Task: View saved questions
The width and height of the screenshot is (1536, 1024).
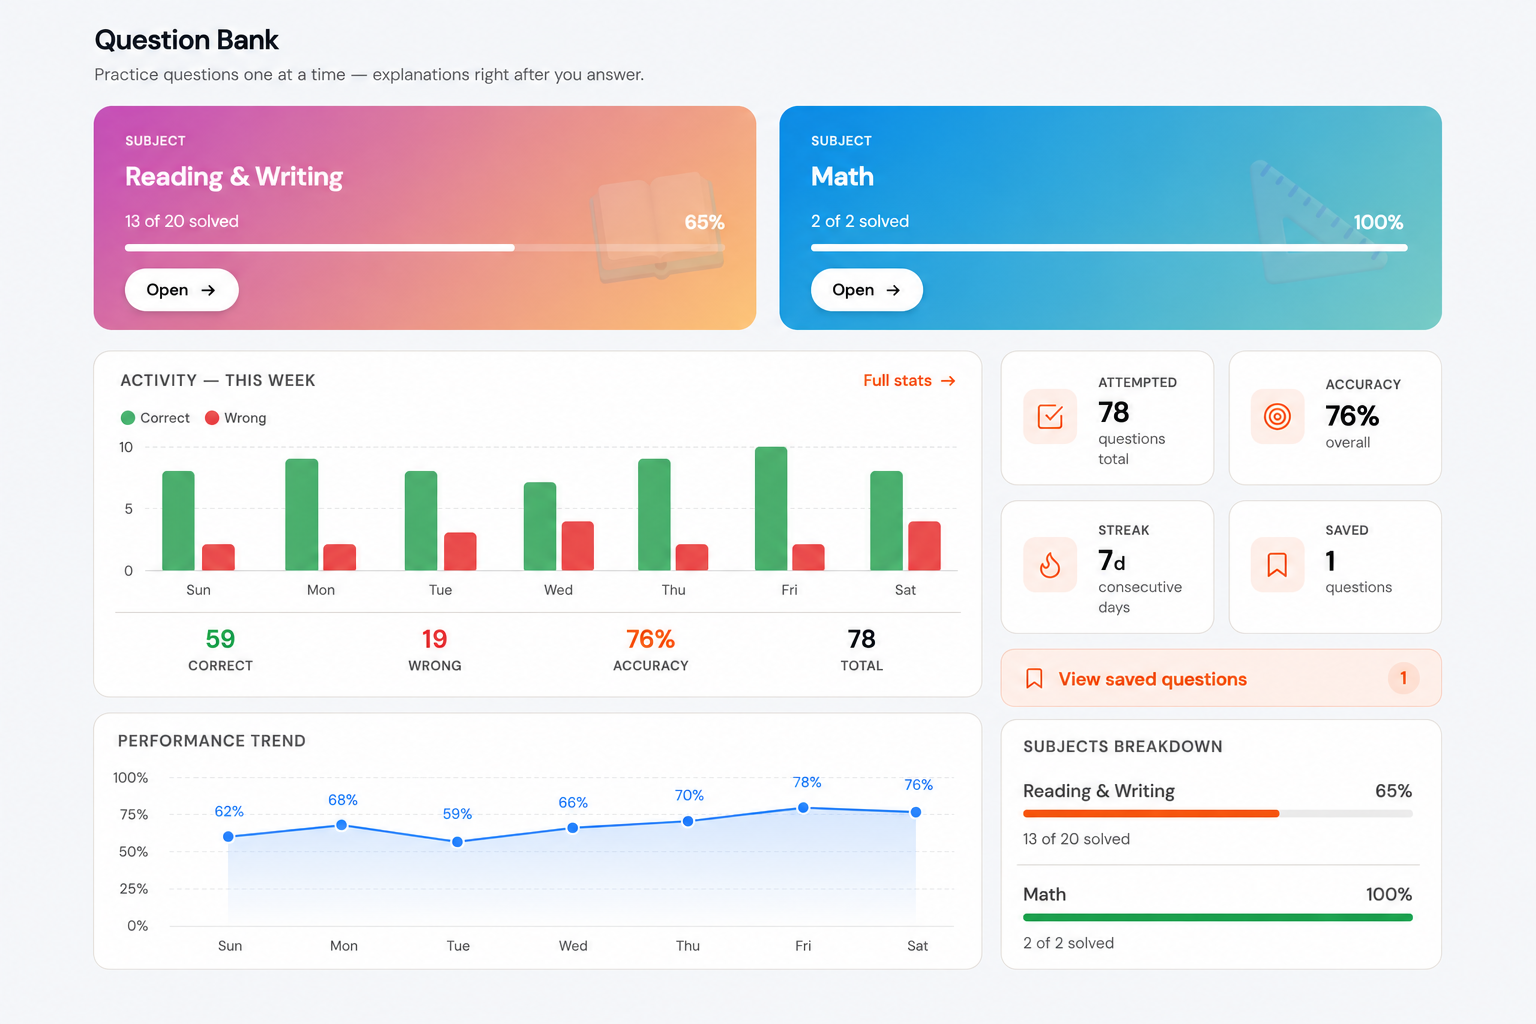Action: coord(1221,679)
